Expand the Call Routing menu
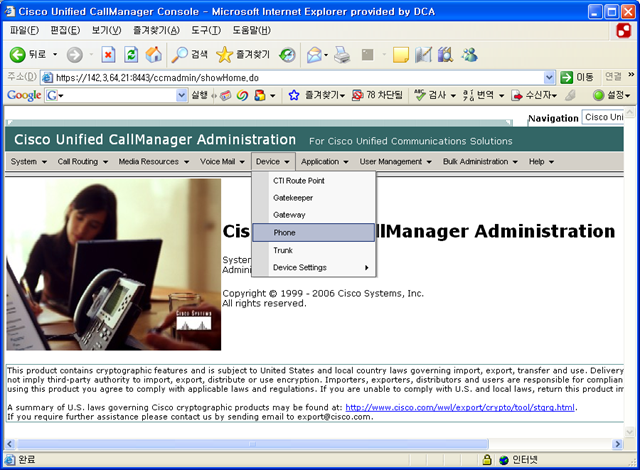The image size is (640, 470). click(82, 162)
